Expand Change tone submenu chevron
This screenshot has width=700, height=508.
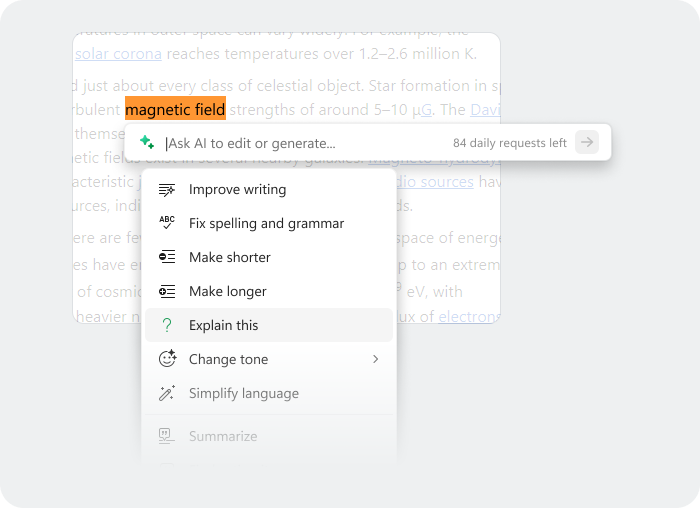coord(375,359)
